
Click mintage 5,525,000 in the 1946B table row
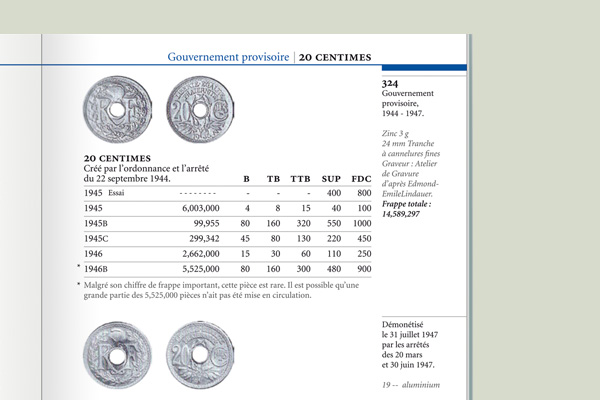201,269
